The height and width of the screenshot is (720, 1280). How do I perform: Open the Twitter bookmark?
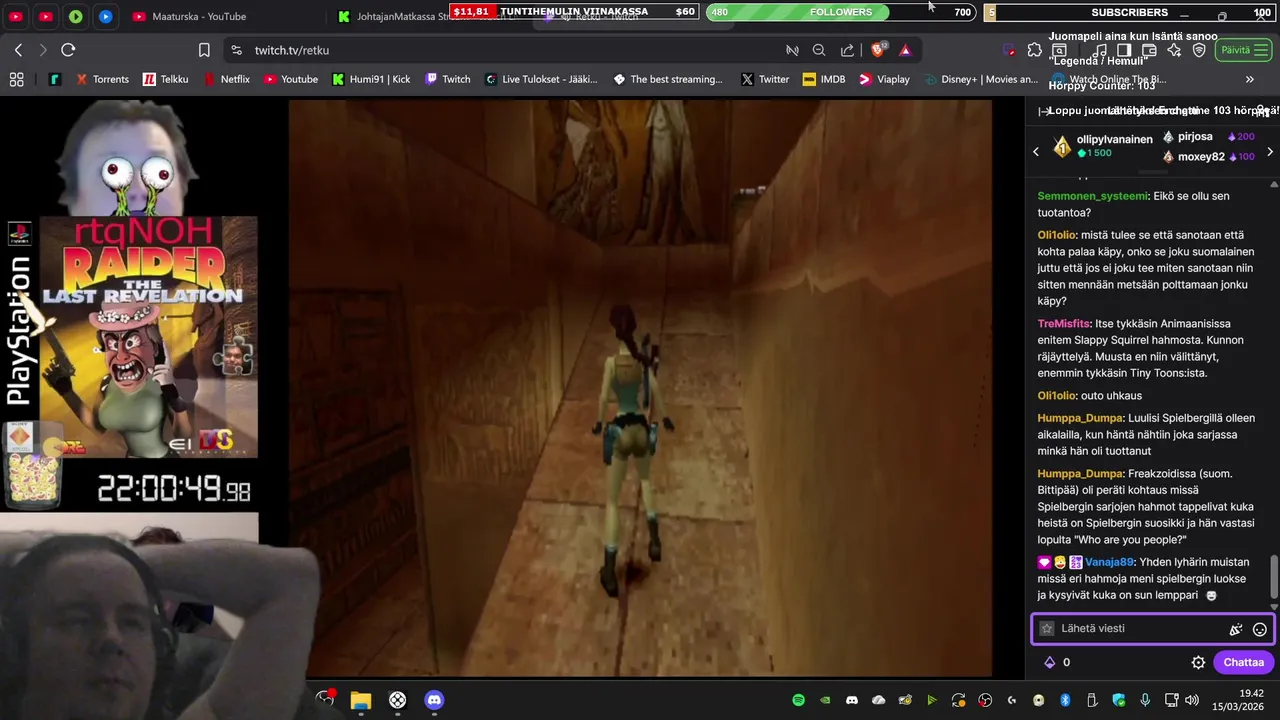pos(765,79)
